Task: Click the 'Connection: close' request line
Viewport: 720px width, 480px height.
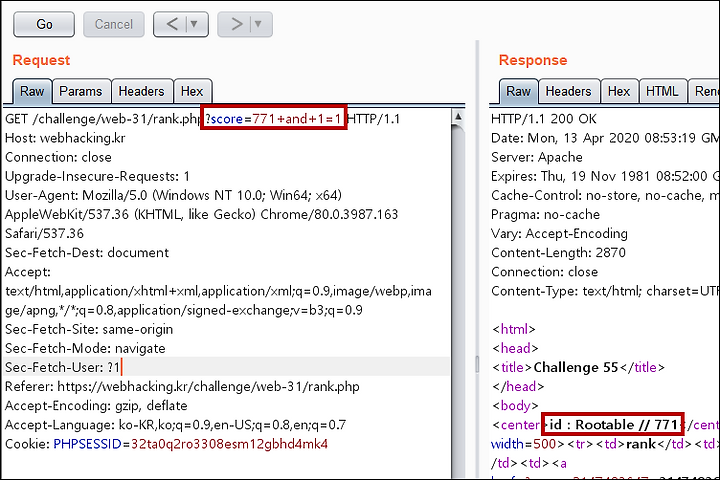Action: (58, 158)
